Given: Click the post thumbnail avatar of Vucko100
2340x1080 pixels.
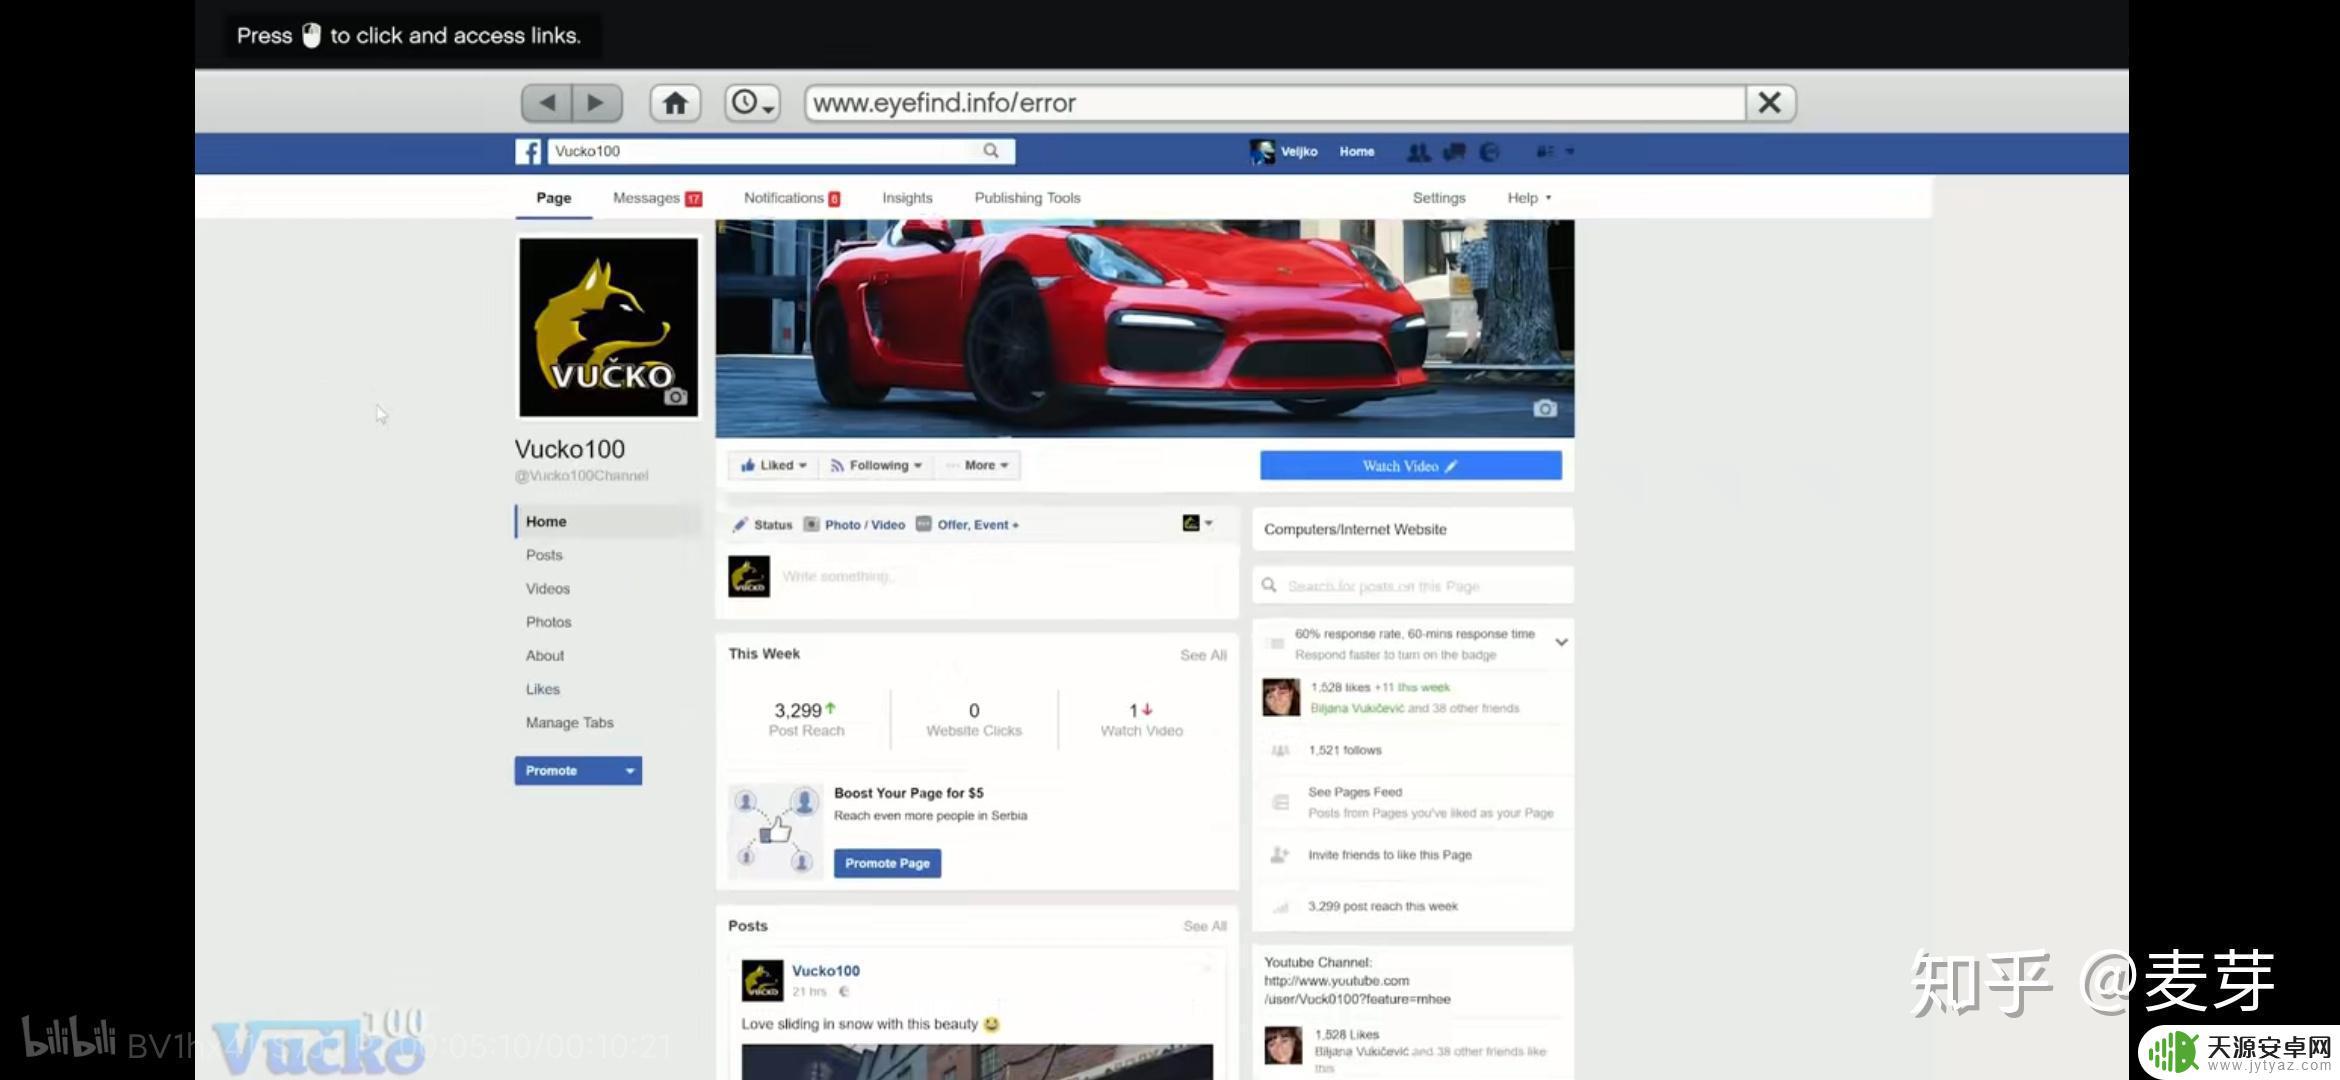Looking at the screenshot, I should tap(762, 981).
